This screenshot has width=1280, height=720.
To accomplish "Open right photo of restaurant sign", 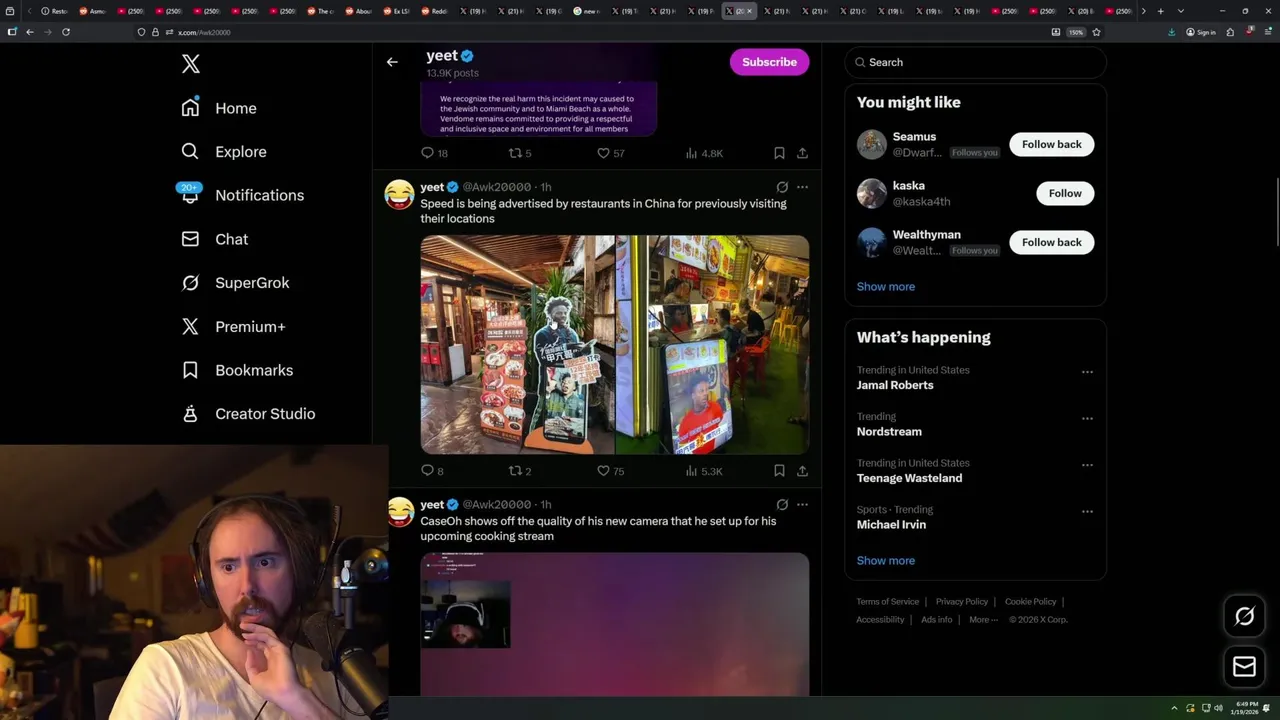I will tap(712, 345).
